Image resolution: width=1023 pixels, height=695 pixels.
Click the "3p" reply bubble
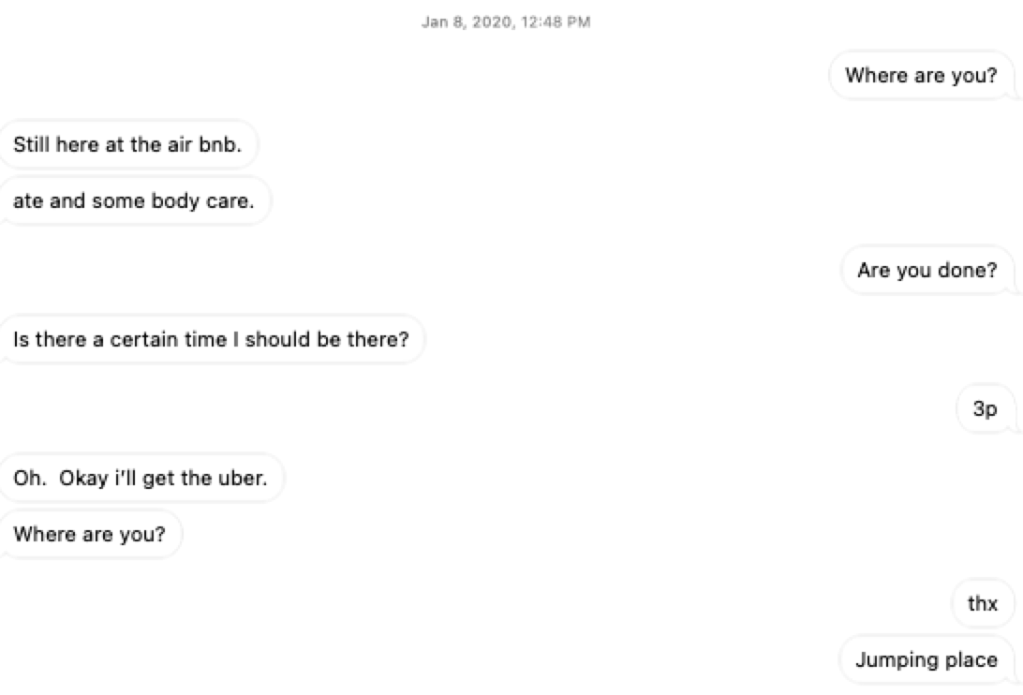984,412
